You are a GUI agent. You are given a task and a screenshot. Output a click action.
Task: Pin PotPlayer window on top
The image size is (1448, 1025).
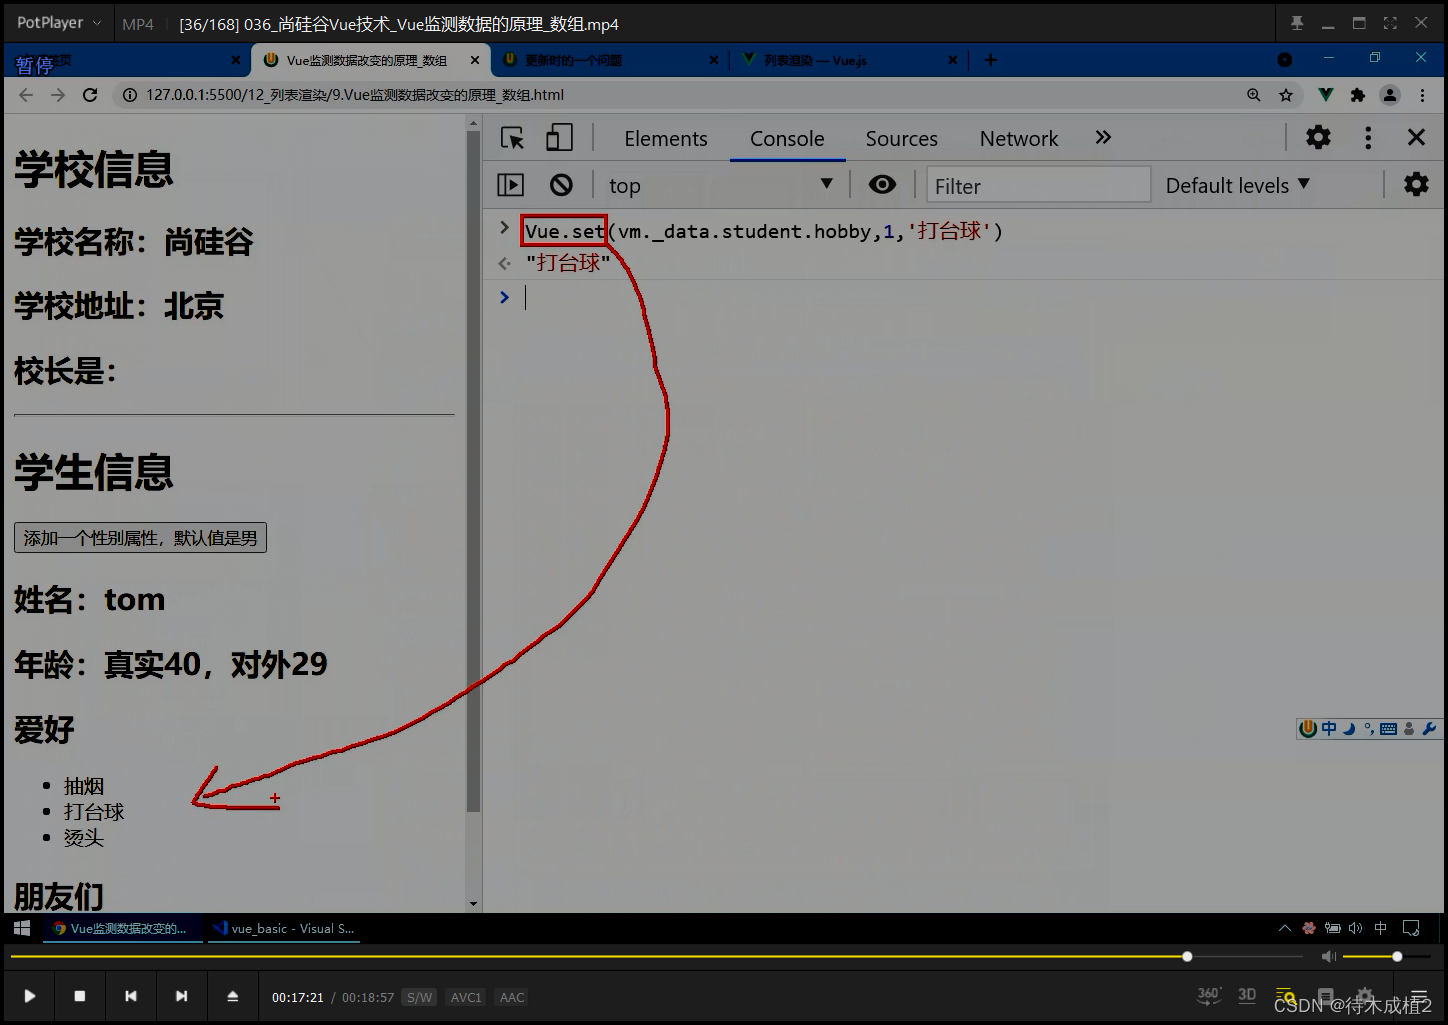[x=1297, y=23]
